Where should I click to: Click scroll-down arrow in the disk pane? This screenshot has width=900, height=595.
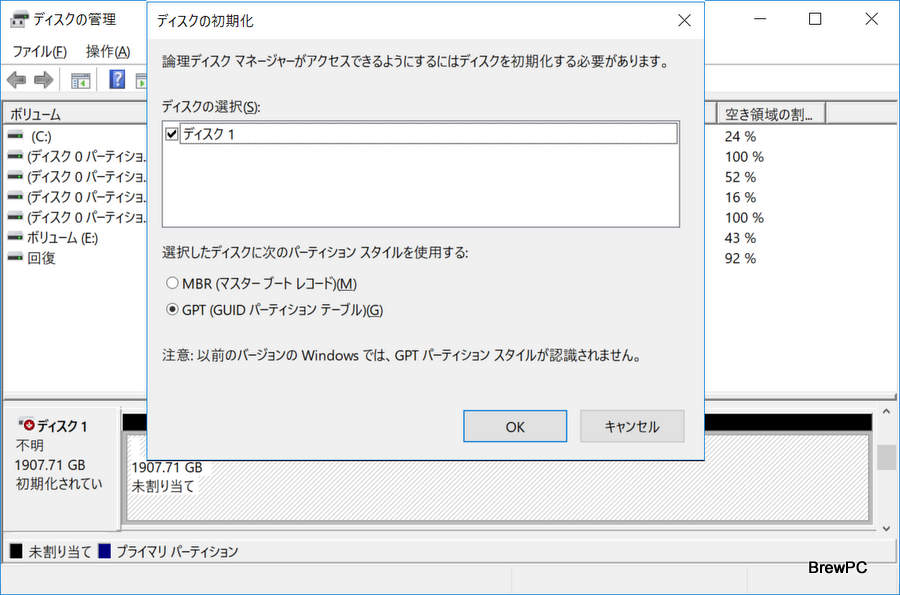(886, 526)
